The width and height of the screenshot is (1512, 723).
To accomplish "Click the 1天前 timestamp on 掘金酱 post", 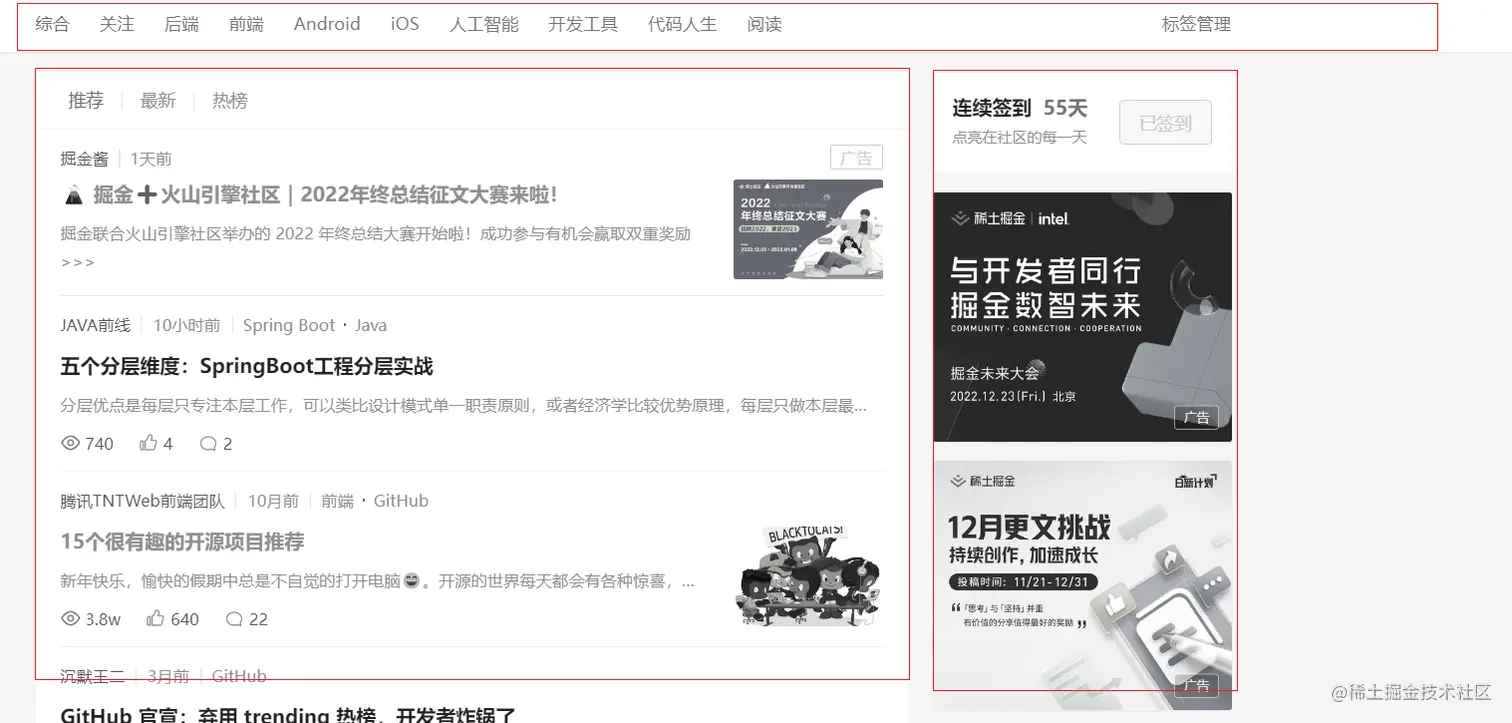I will point(151,158).
